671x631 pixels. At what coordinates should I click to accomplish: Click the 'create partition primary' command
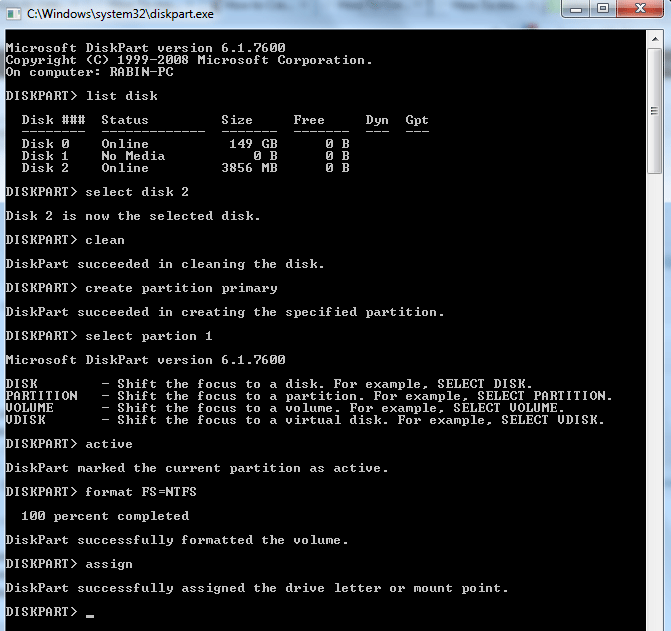(x=181, y=288)
